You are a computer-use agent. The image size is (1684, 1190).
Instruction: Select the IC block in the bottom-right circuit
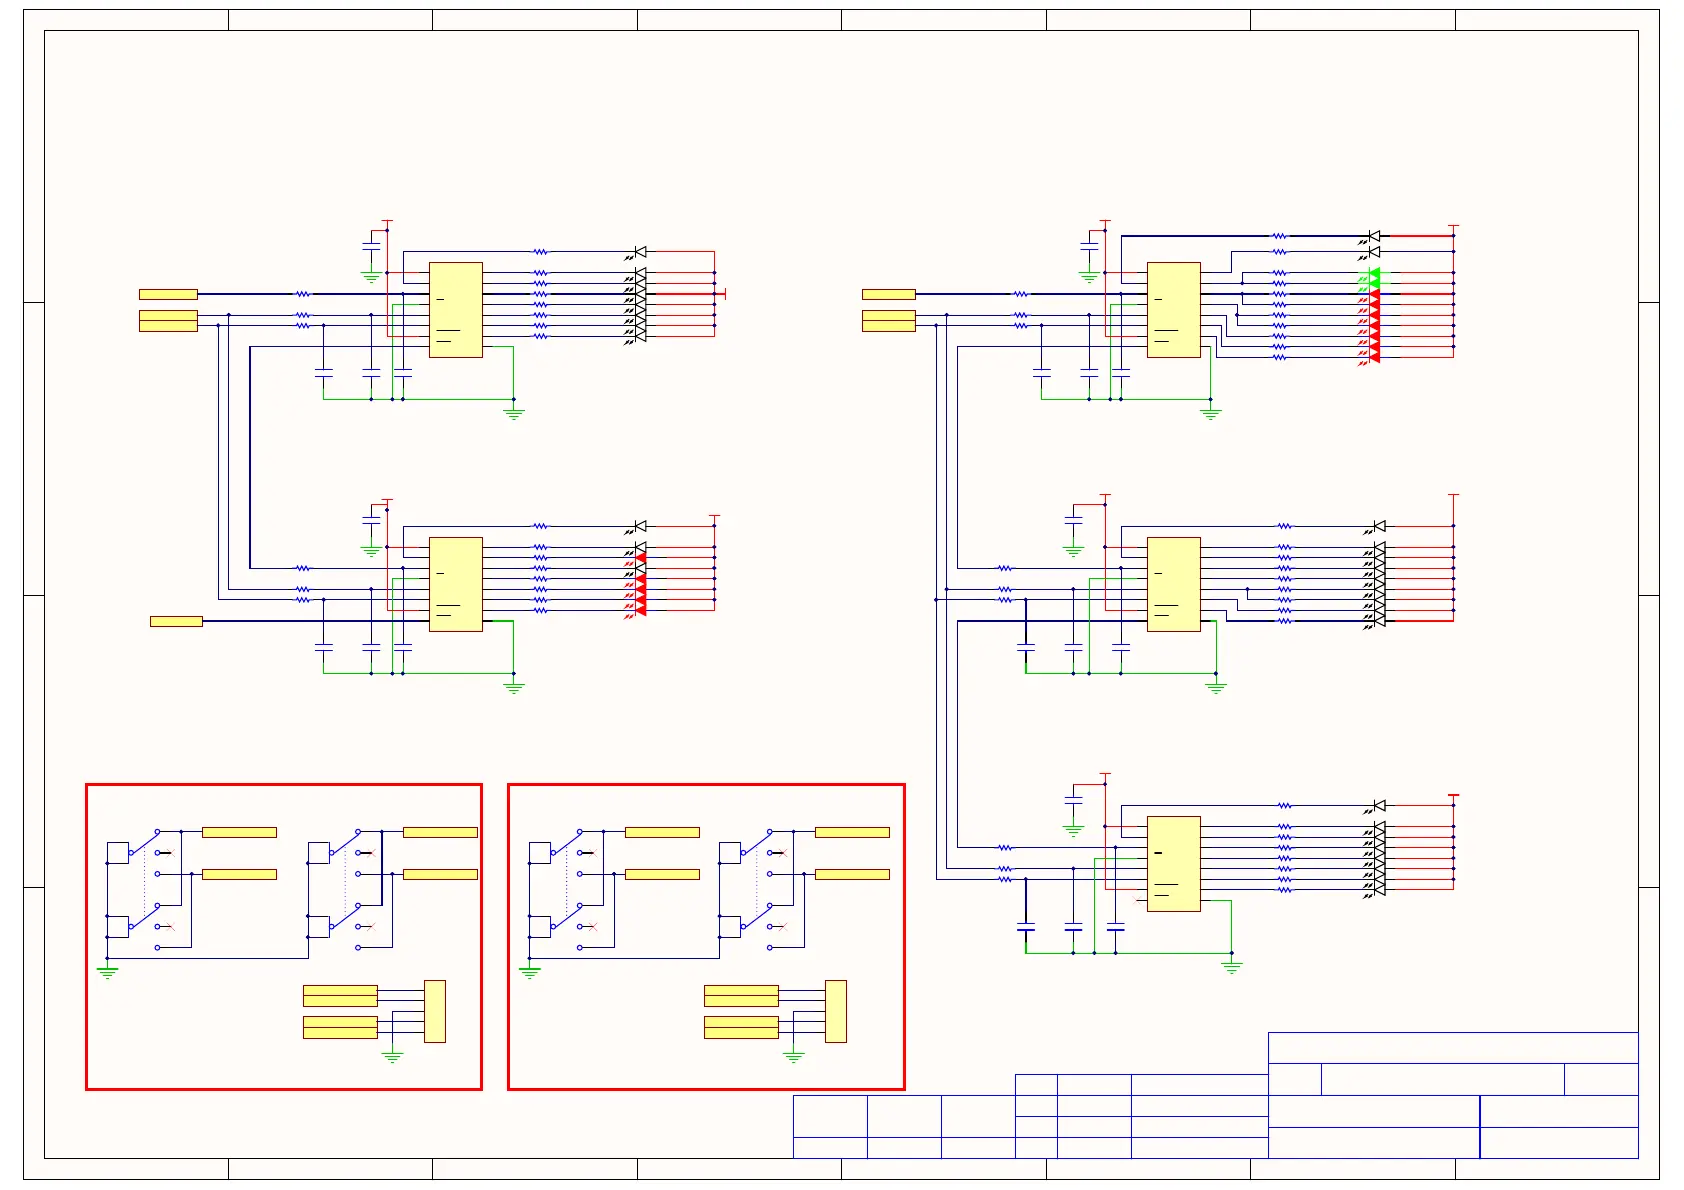[1174, 864]
